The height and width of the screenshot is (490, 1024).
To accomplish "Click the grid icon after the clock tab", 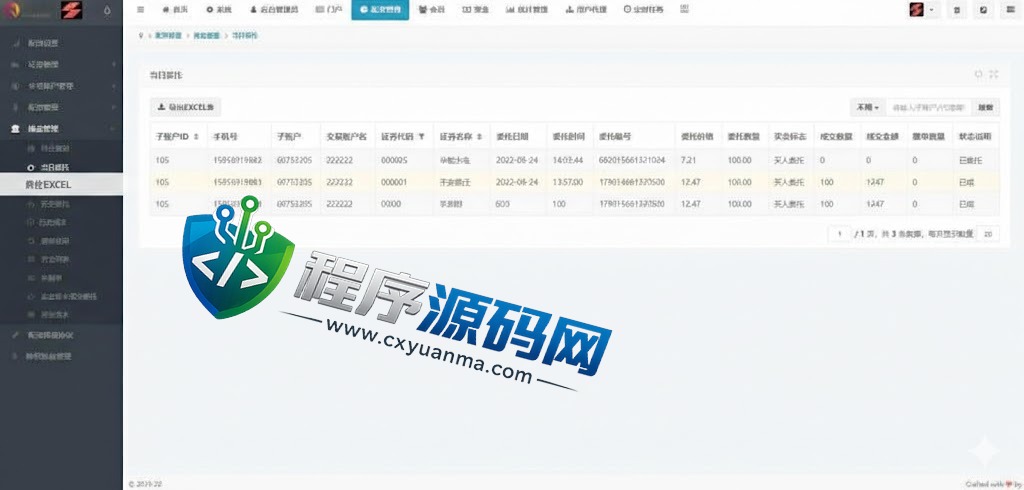I will coord(684,9).
